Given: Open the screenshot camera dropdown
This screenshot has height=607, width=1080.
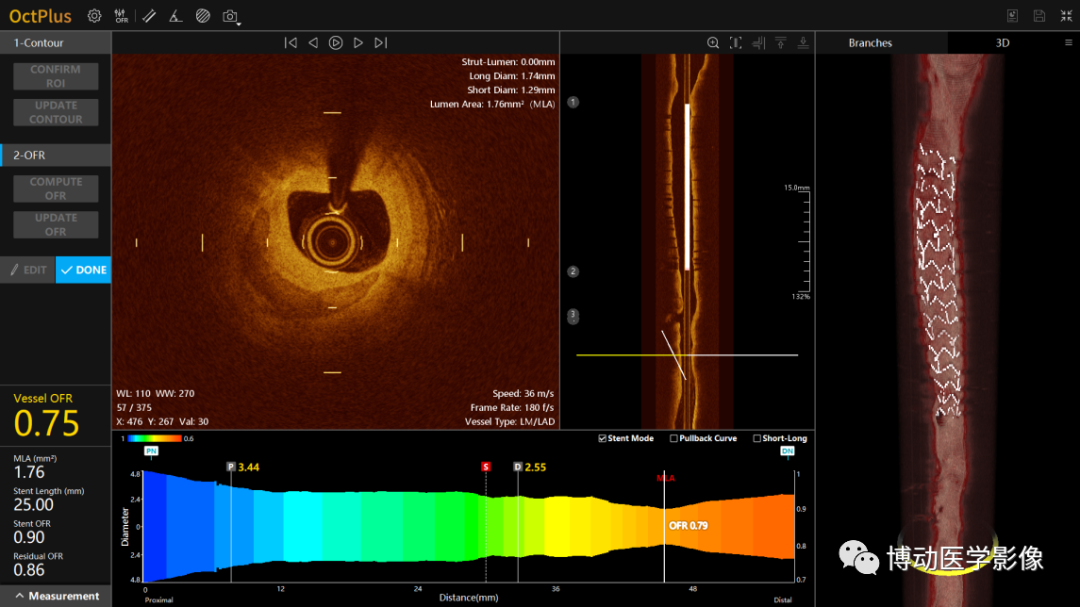Looking at the screenshot, I should click(232, 16).
